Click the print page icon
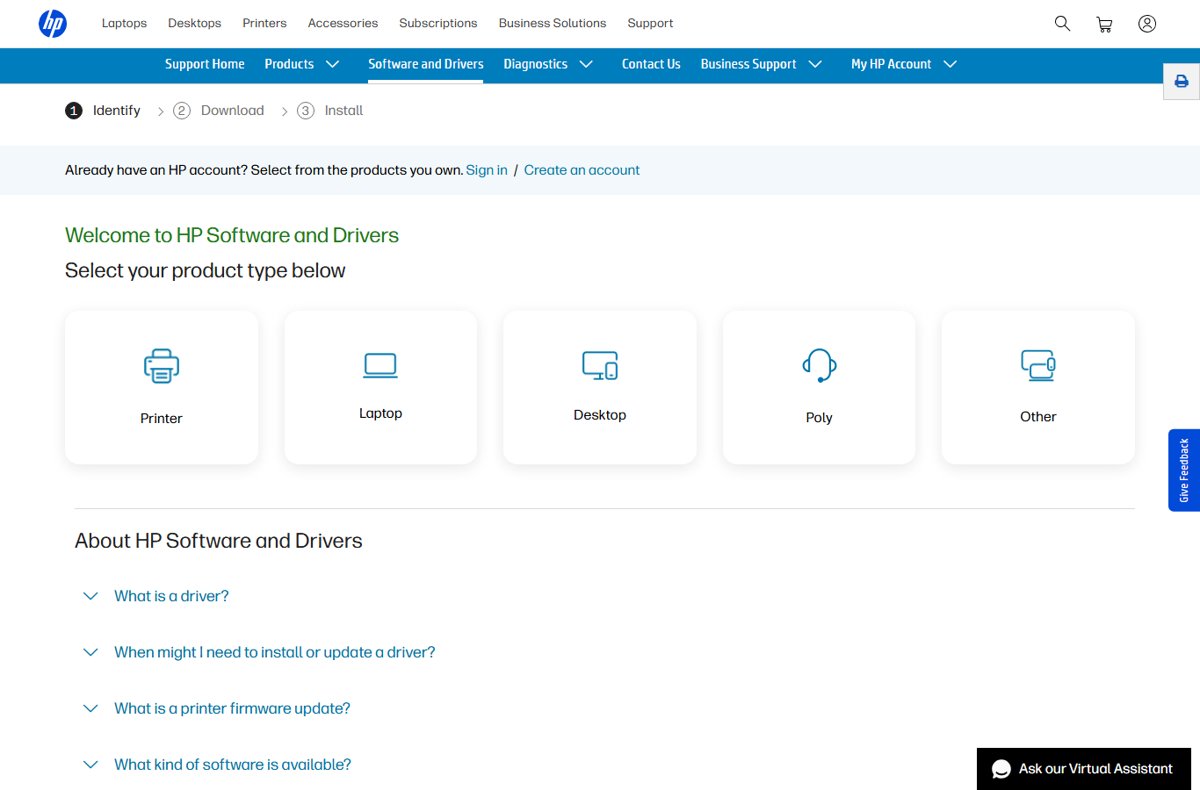Screen dimensions: 1200x790 point(1181,81)
